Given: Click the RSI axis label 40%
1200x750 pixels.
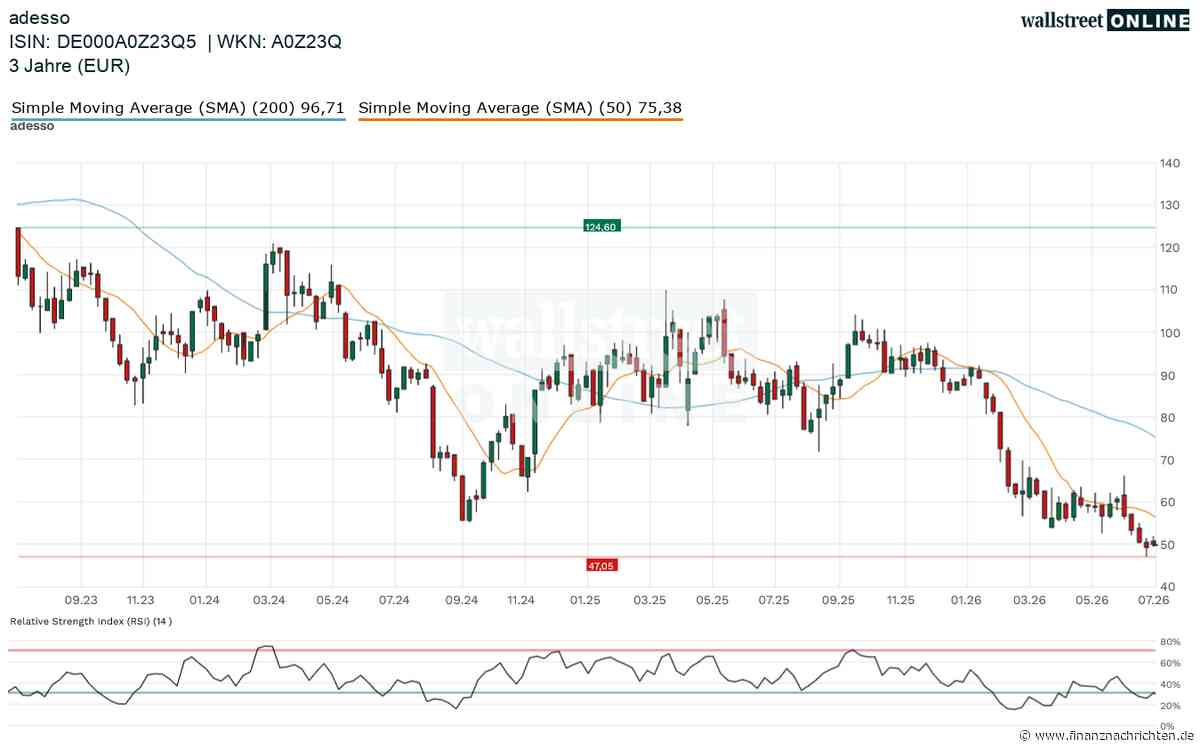Looking at the screenshot, I should (1171, 684).
